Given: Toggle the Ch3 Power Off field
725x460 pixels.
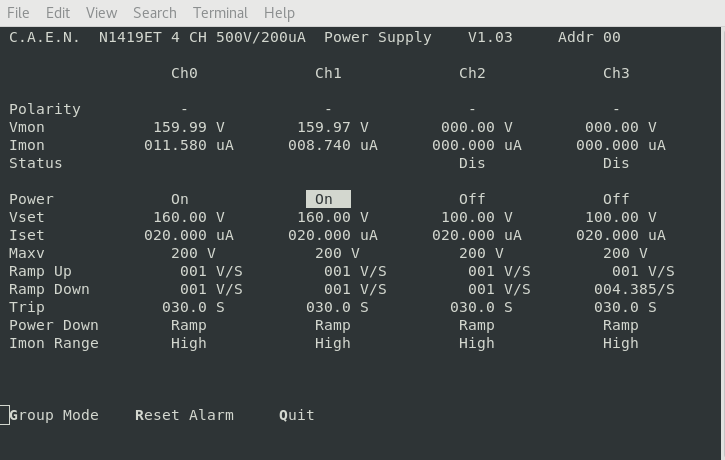Looking at the screenshot, I should (x=616, y=199).
